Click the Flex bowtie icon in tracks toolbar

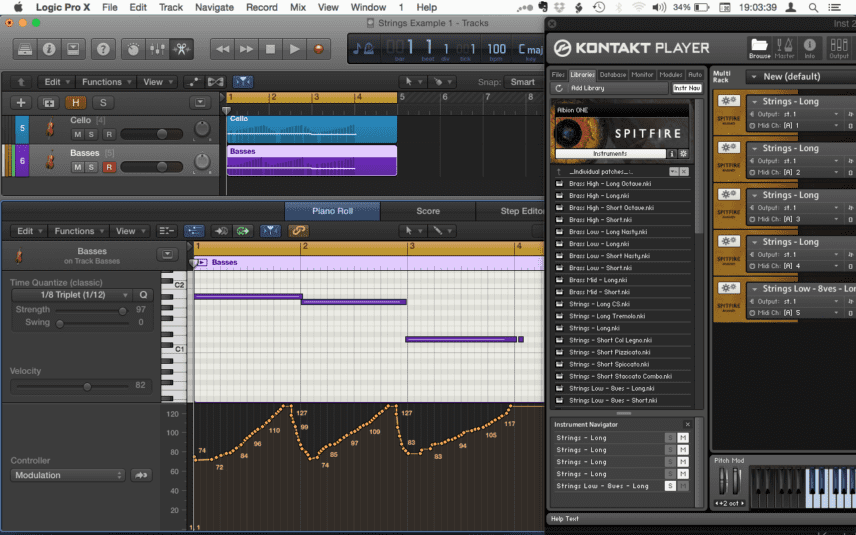(216, 82)
